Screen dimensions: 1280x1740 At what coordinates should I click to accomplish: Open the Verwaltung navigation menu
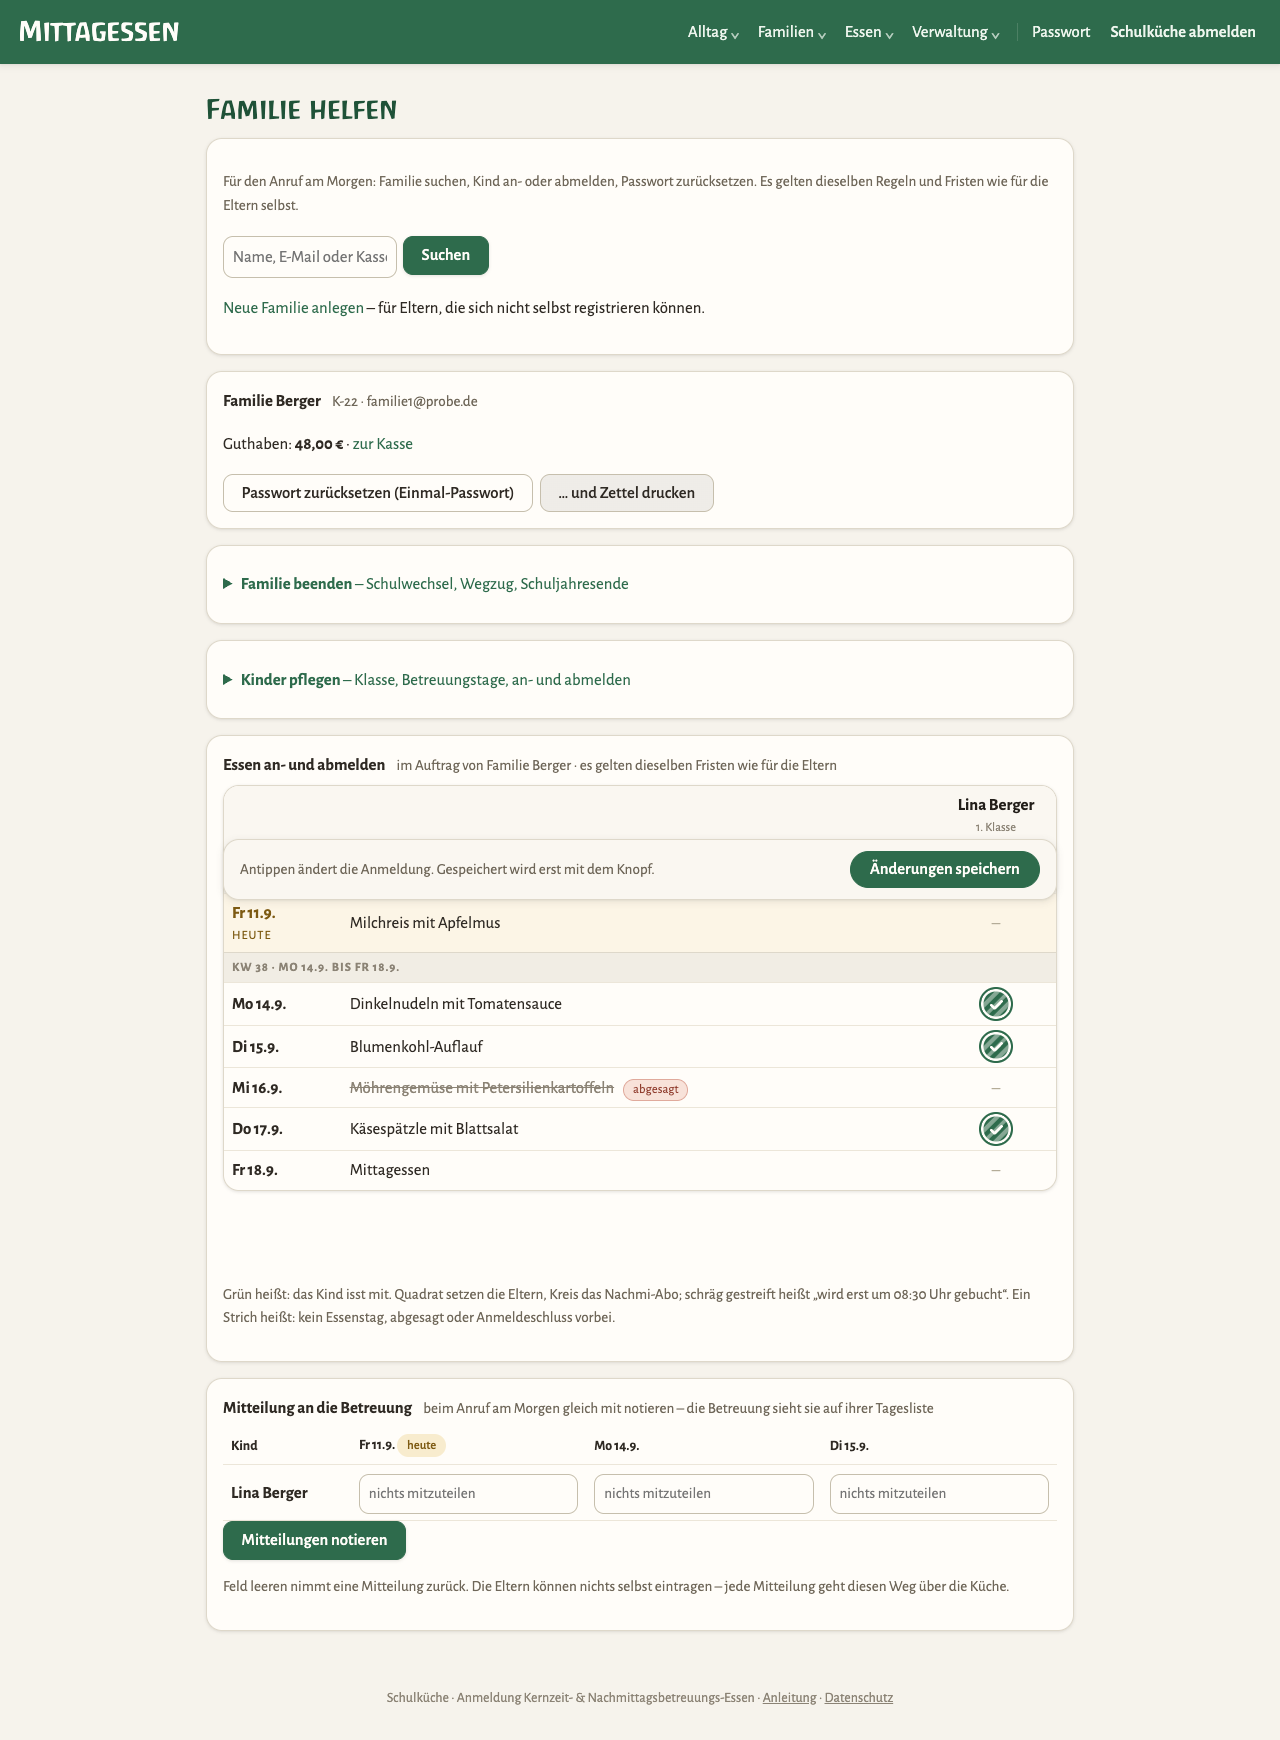click(955, 32)
